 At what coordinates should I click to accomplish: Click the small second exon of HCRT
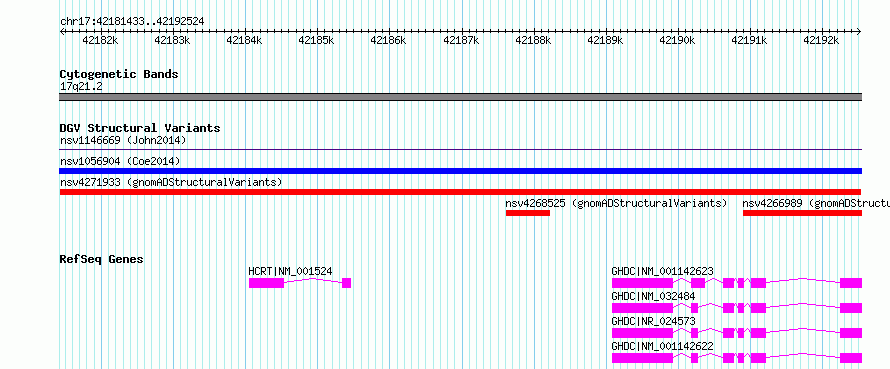click(x=347, y=283)
